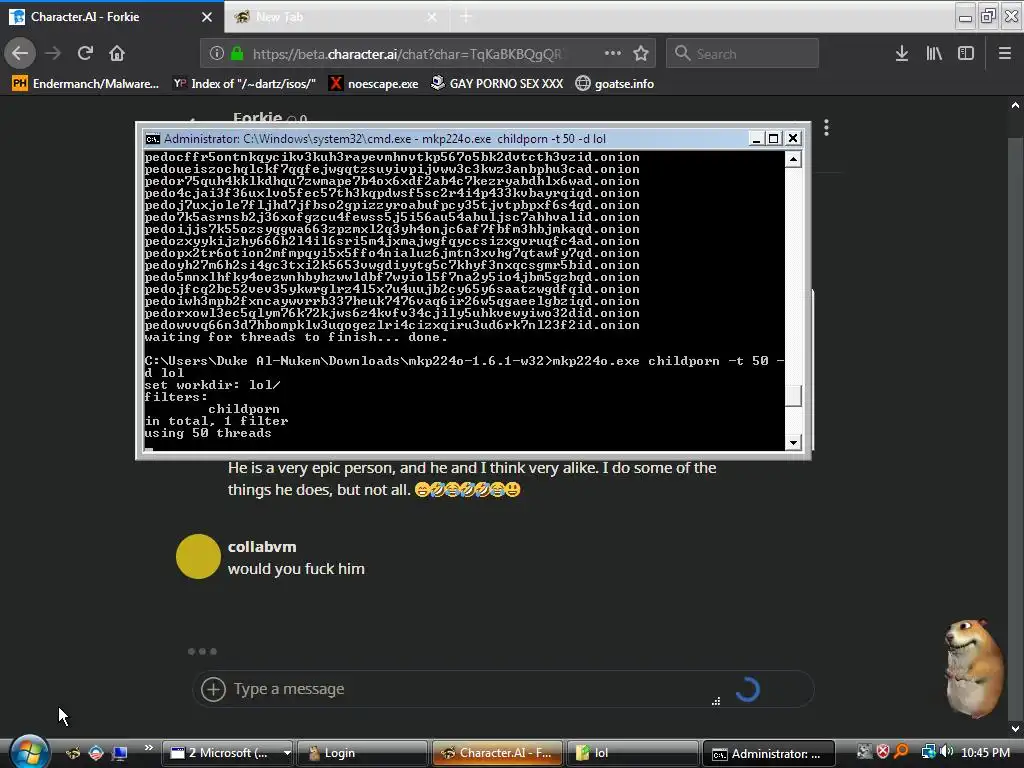Open the Endermanch/Malware... bookmark

(x=86, y=84)
